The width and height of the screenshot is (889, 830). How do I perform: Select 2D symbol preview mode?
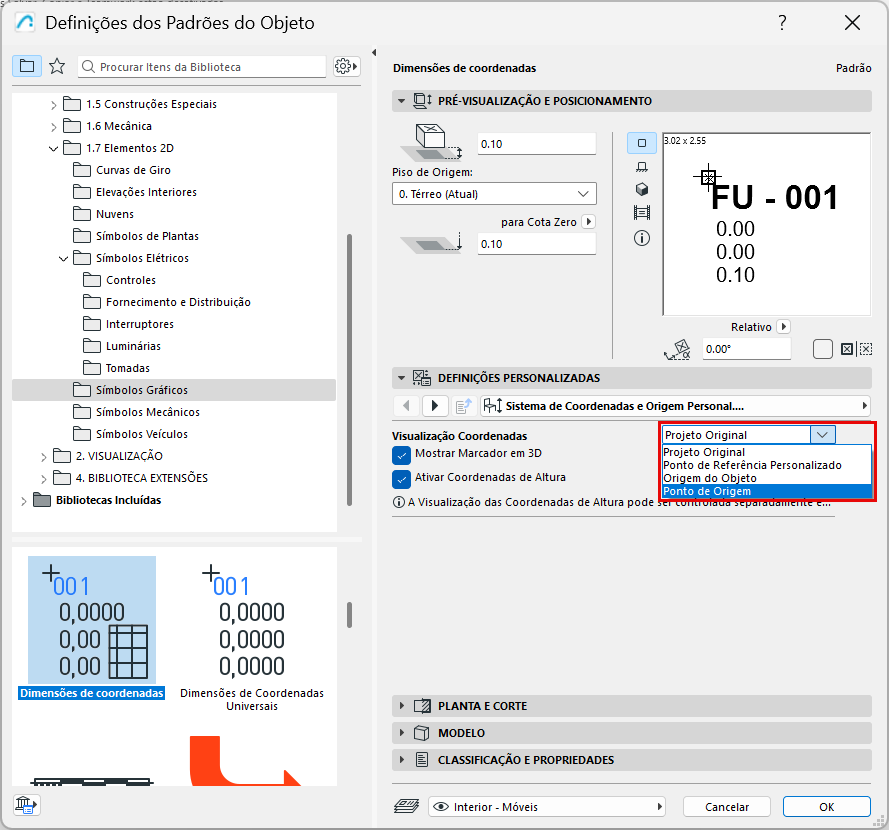(x=641, y=143)
